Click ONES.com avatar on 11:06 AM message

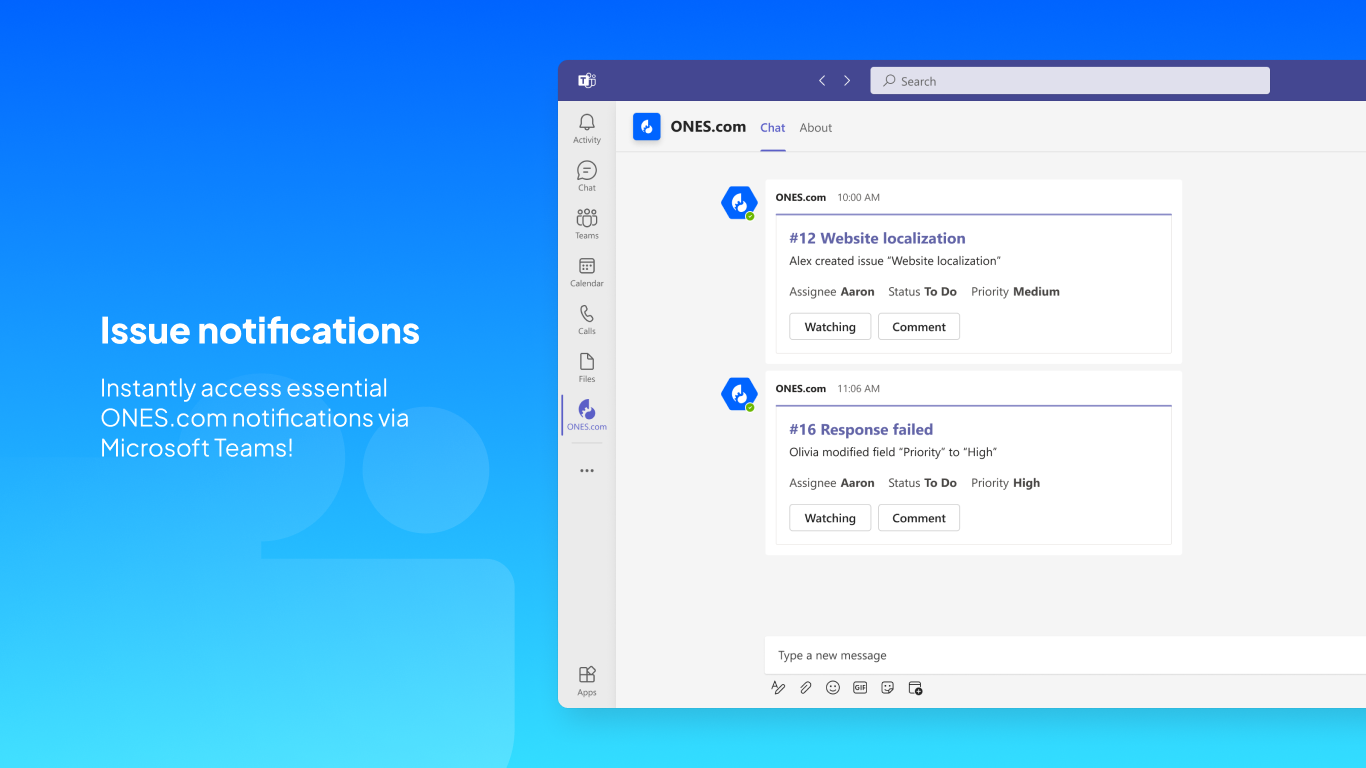[739, 394]
